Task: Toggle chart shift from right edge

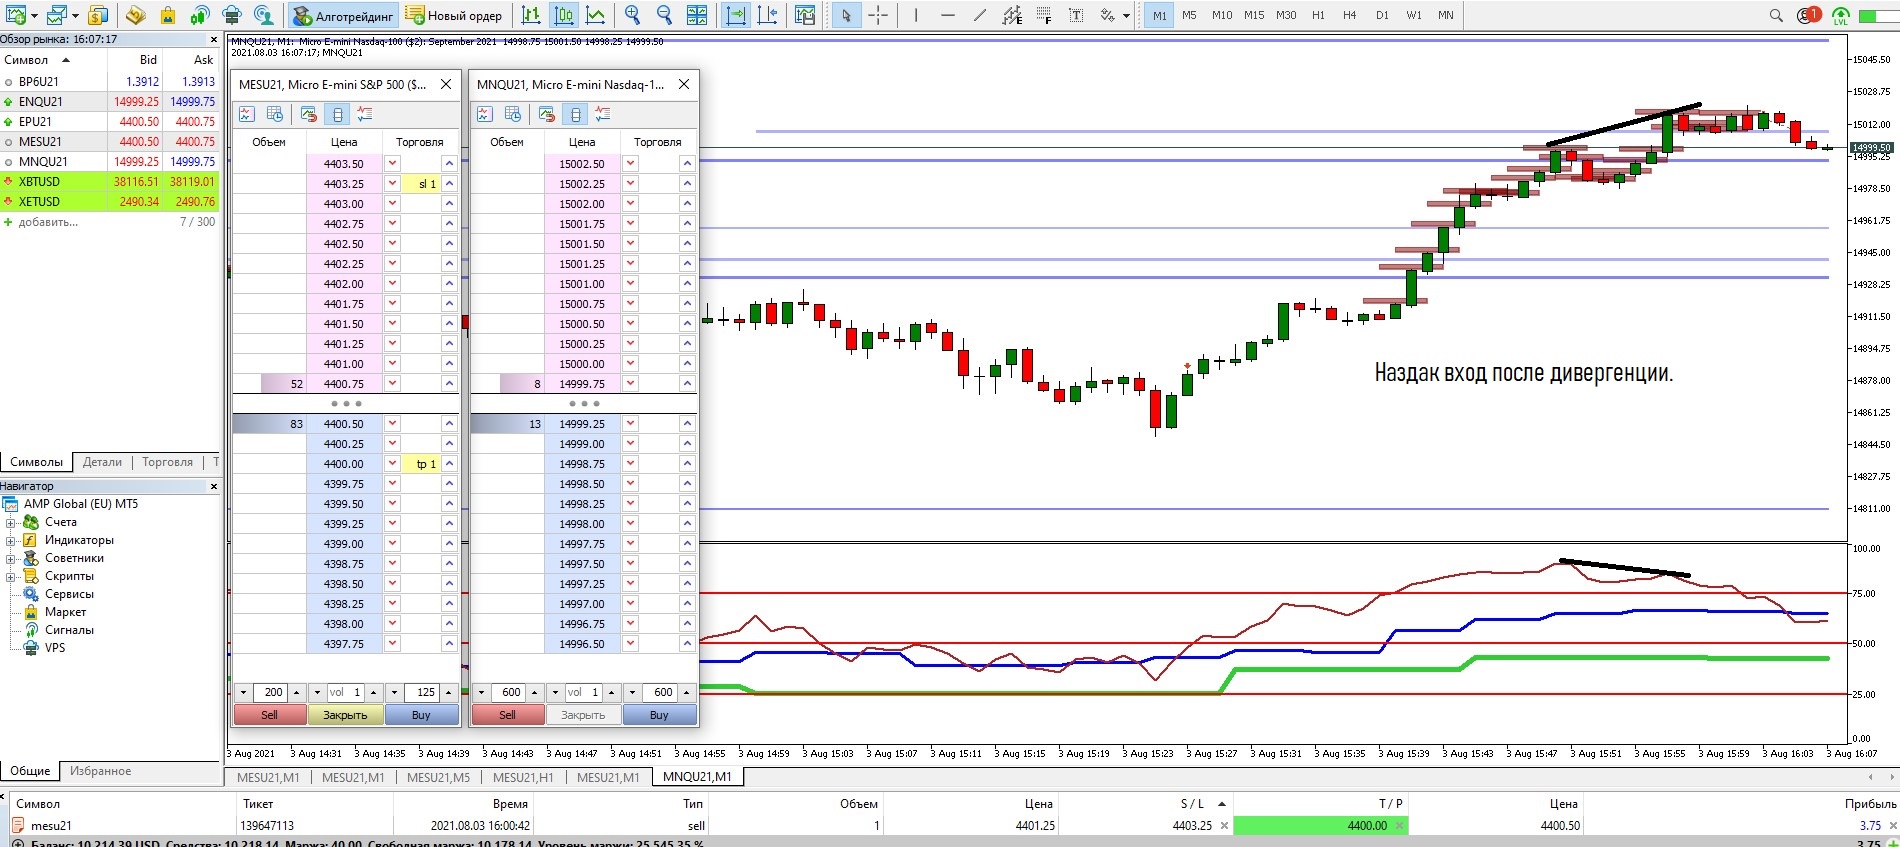Action: click(768, 15)
